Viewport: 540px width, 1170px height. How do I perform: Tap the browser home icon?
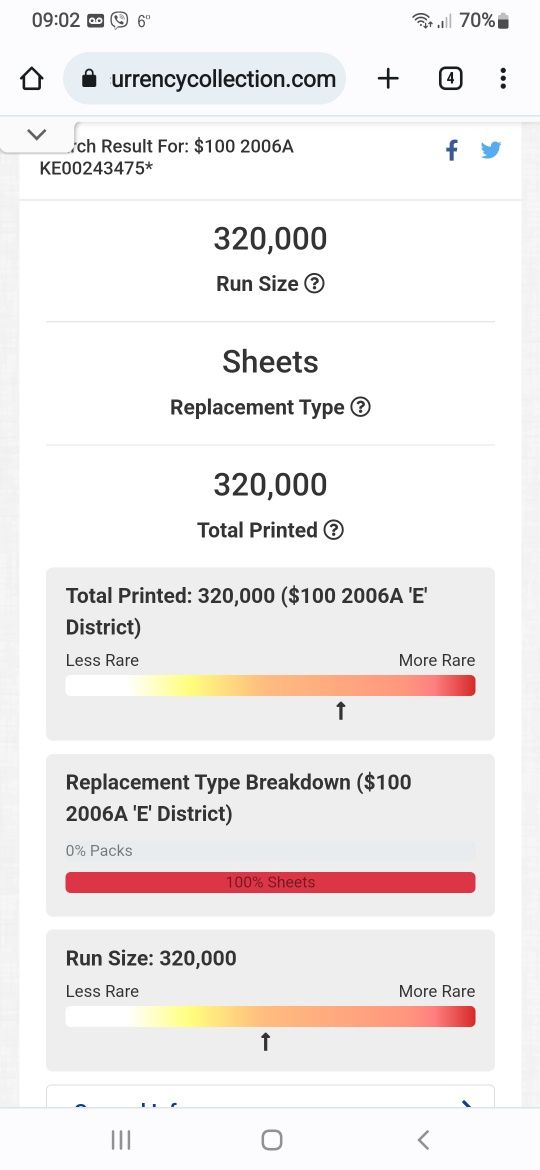click(x=31, y=78)
